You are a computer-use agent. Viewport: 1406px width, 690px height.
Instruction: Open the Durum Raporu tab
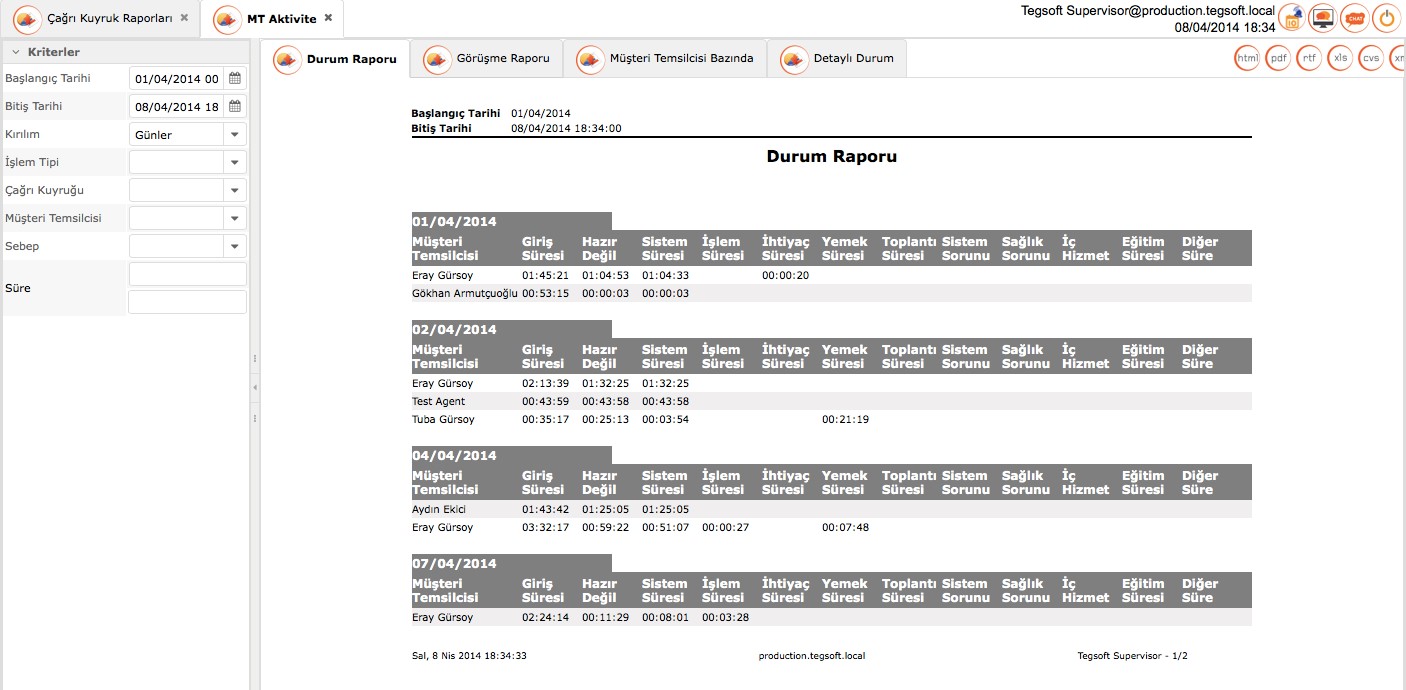pos(336,59)
